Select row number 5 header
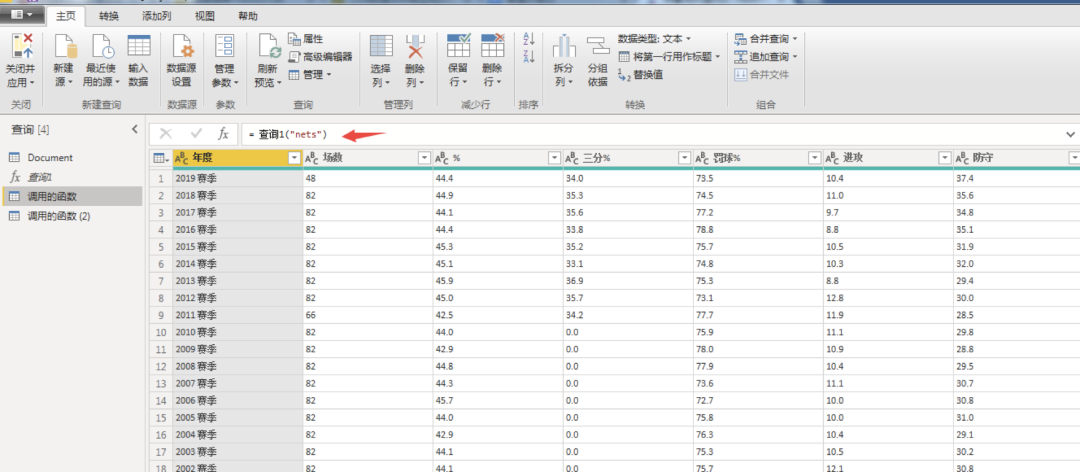This screenshot has height=472, width=1080. pos(160,247)
